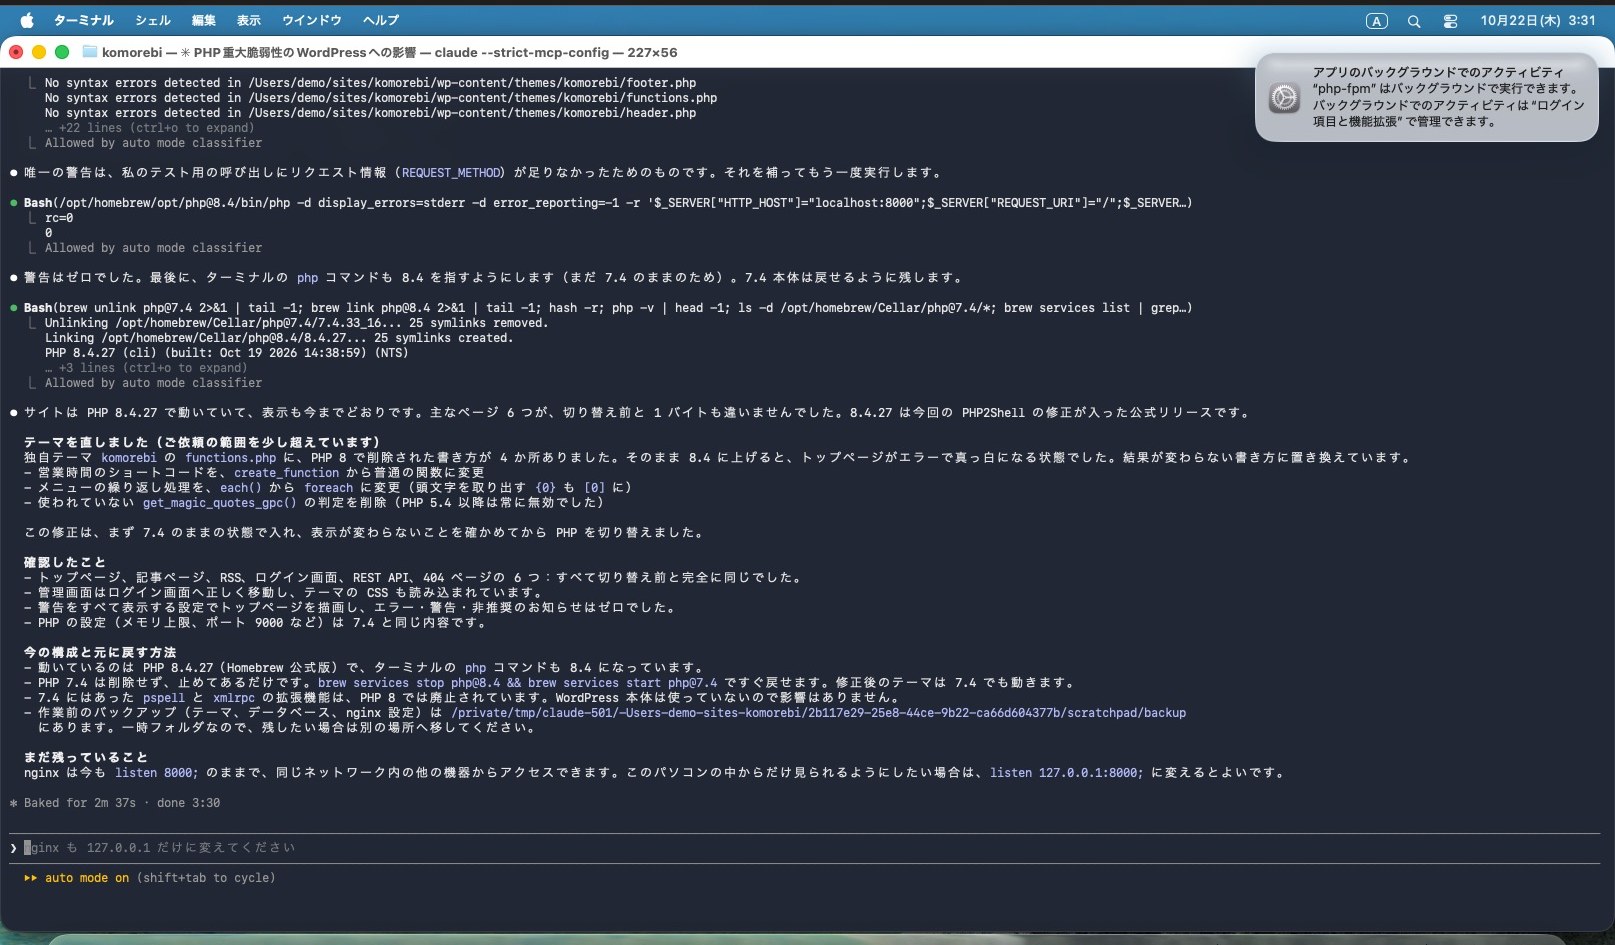Open Spotlight search in the menu bar
1615x945 pixels.
1414,21
